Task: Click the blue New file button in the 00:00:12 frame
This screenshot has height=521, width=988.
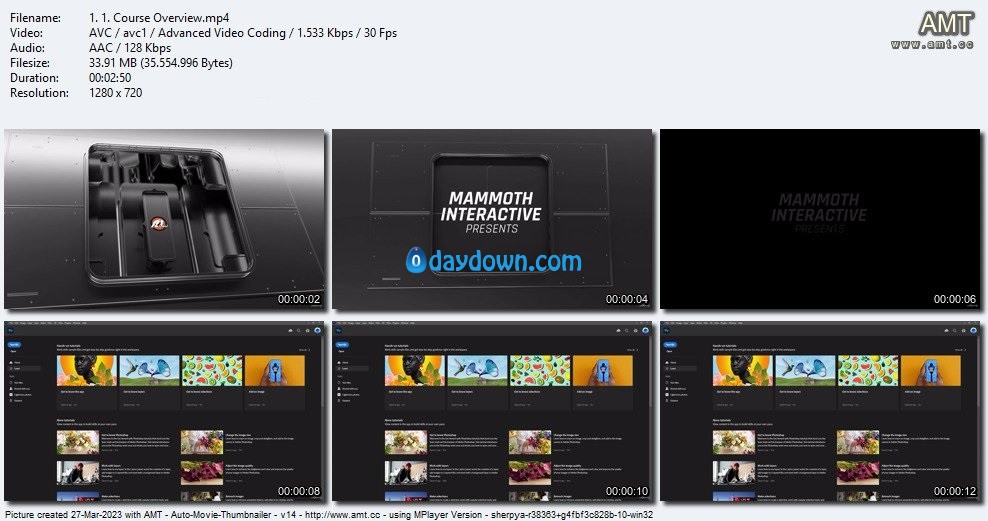Action: coord(670,345)
